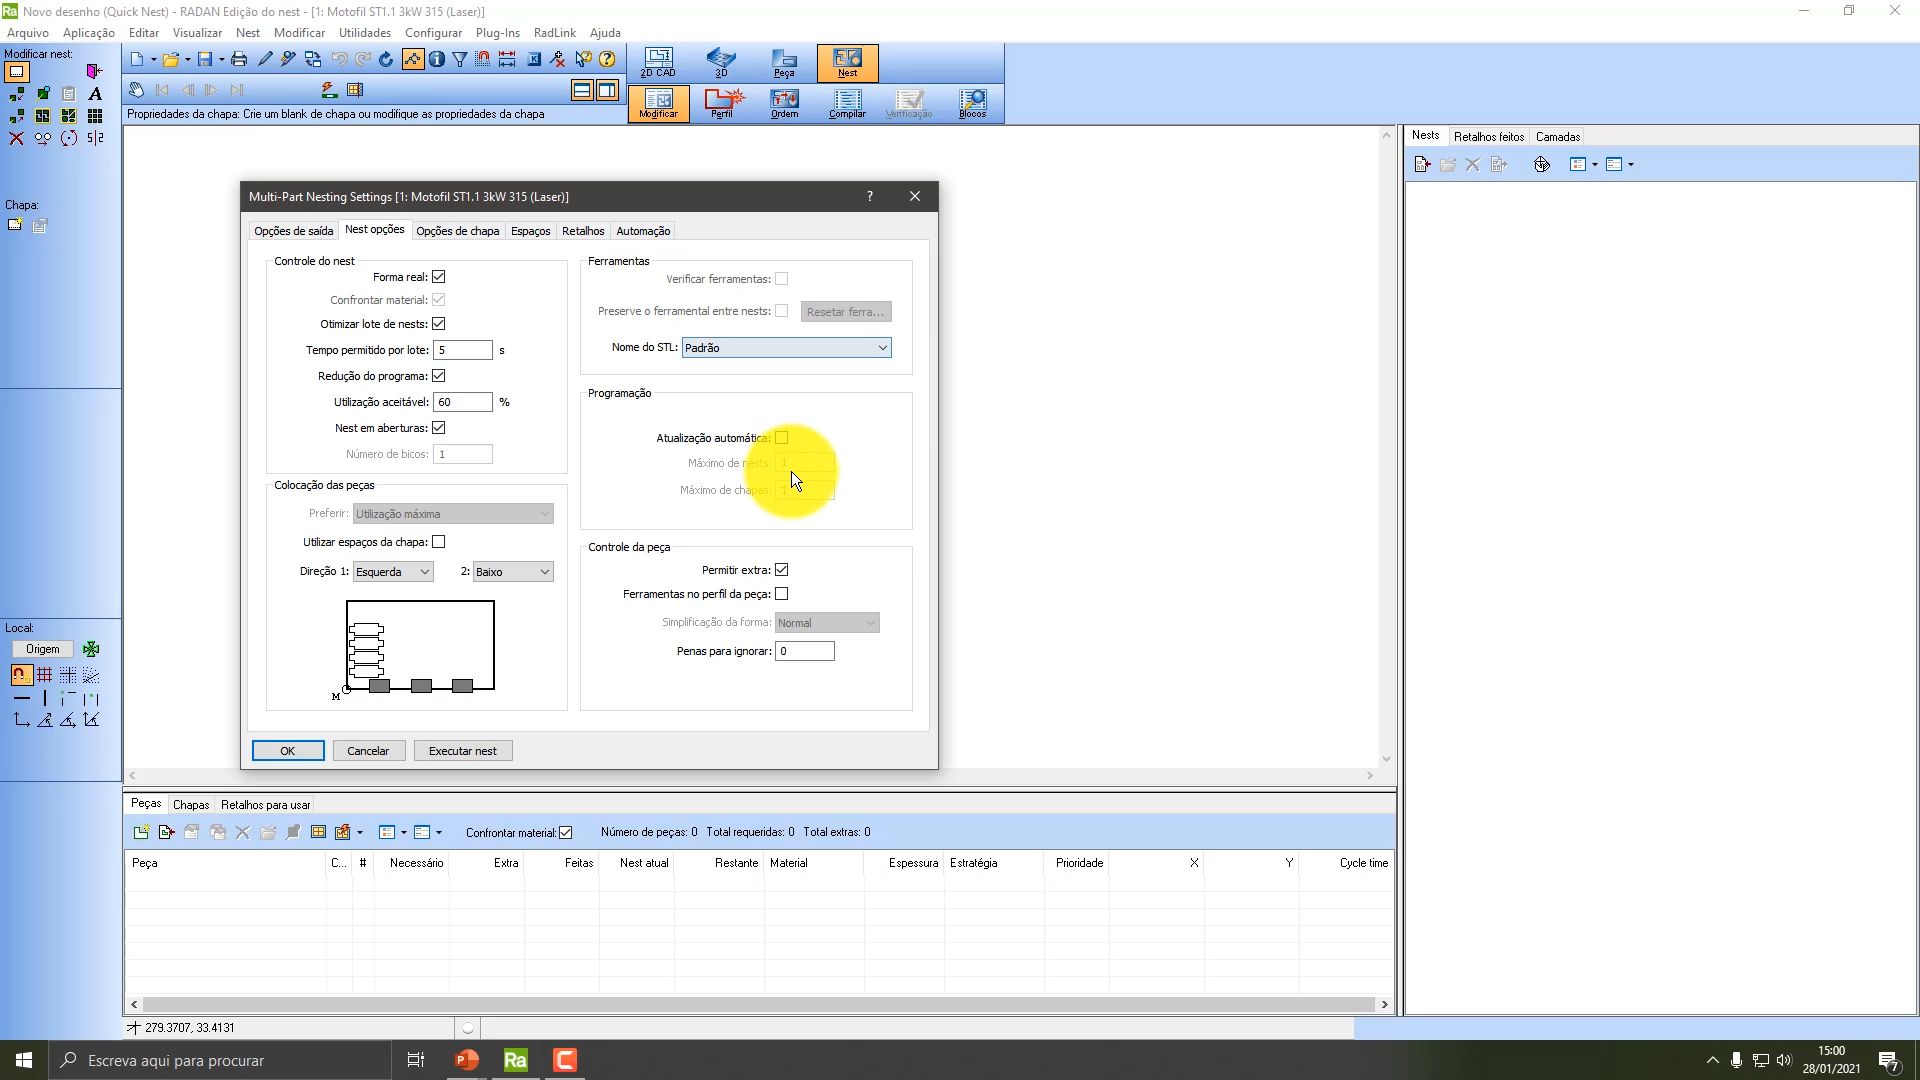Enable Utilizar espaços da chapa checkbox
This screenshot has width=1920, height=1080.
coord(438,542)
